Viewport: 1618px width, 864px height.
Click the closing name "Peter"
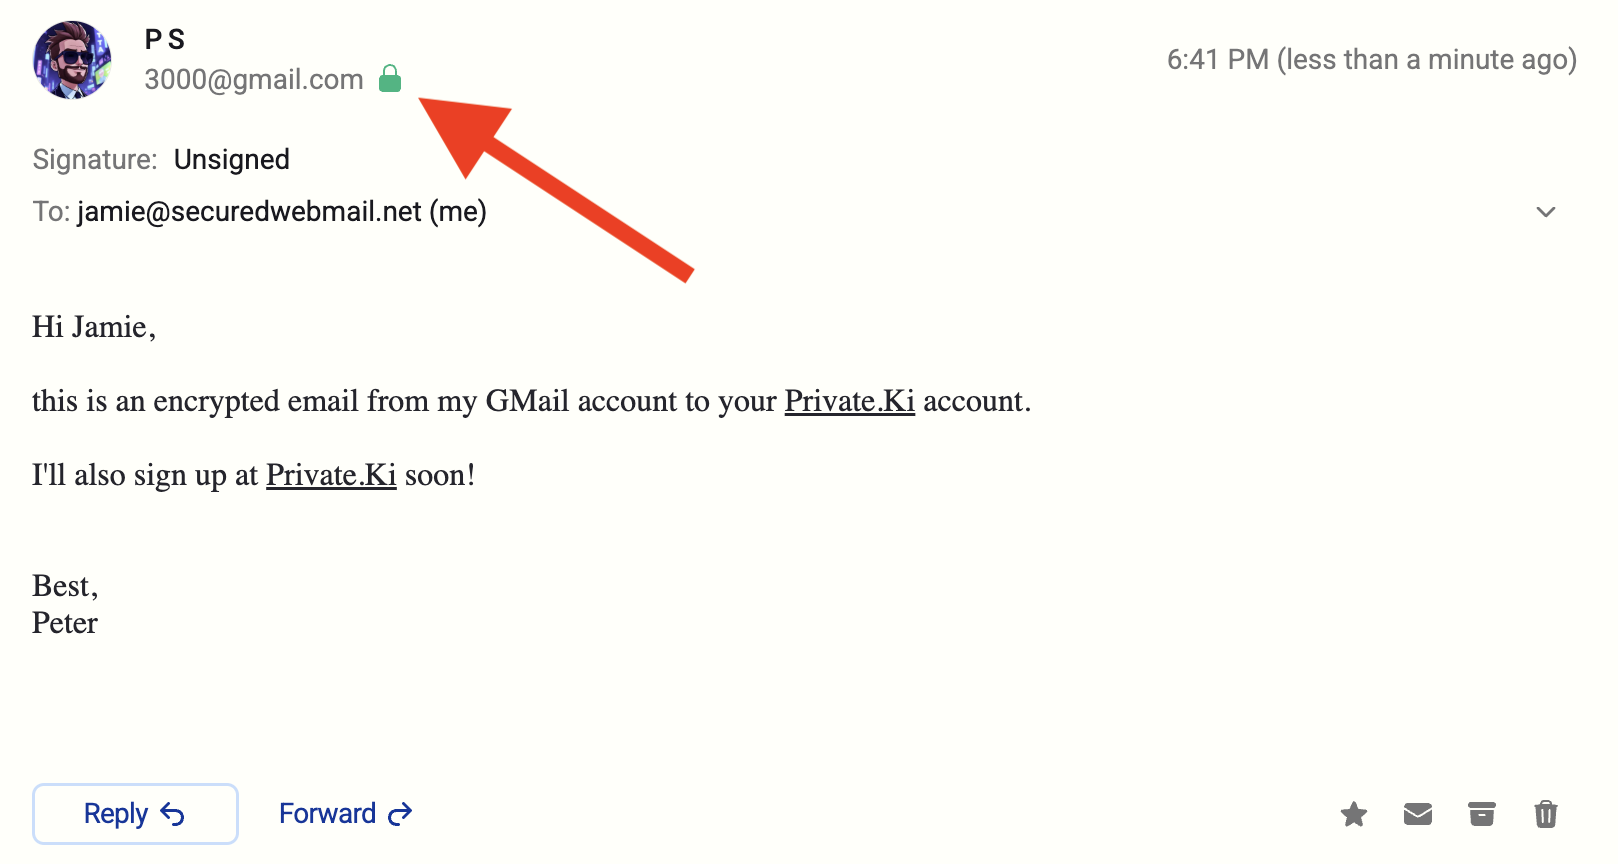coord(65,623)
